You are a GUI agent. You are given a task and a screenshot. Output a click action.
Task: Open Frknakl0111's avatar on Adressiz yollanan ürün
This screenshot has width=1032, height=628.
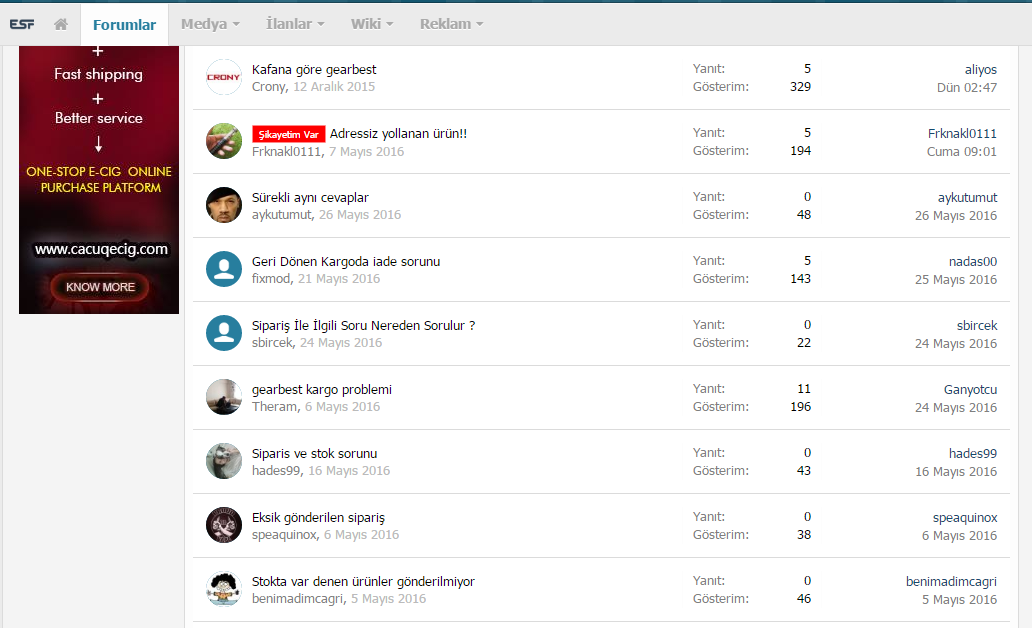224,141
